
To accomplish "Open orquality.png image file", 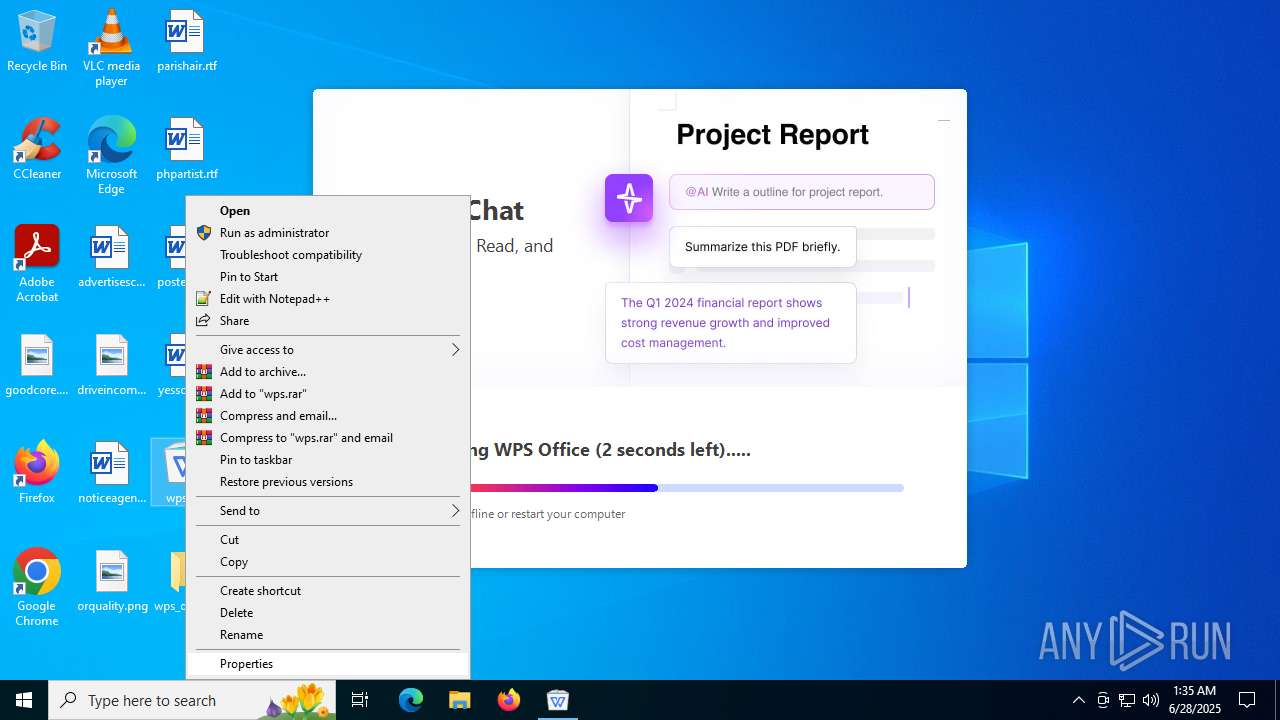I will (111, 582).
